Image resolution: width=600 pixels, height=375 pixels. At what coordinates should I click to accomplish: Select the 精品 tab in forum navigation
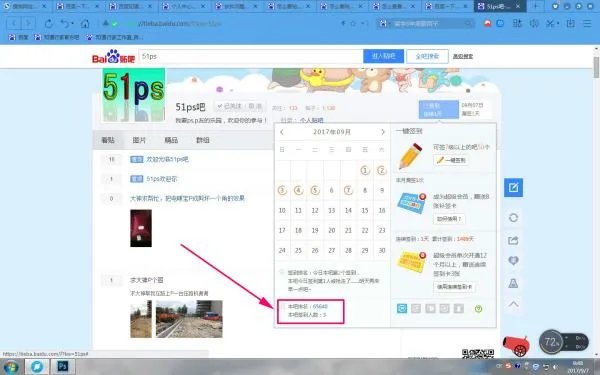(x=171, y=140)
